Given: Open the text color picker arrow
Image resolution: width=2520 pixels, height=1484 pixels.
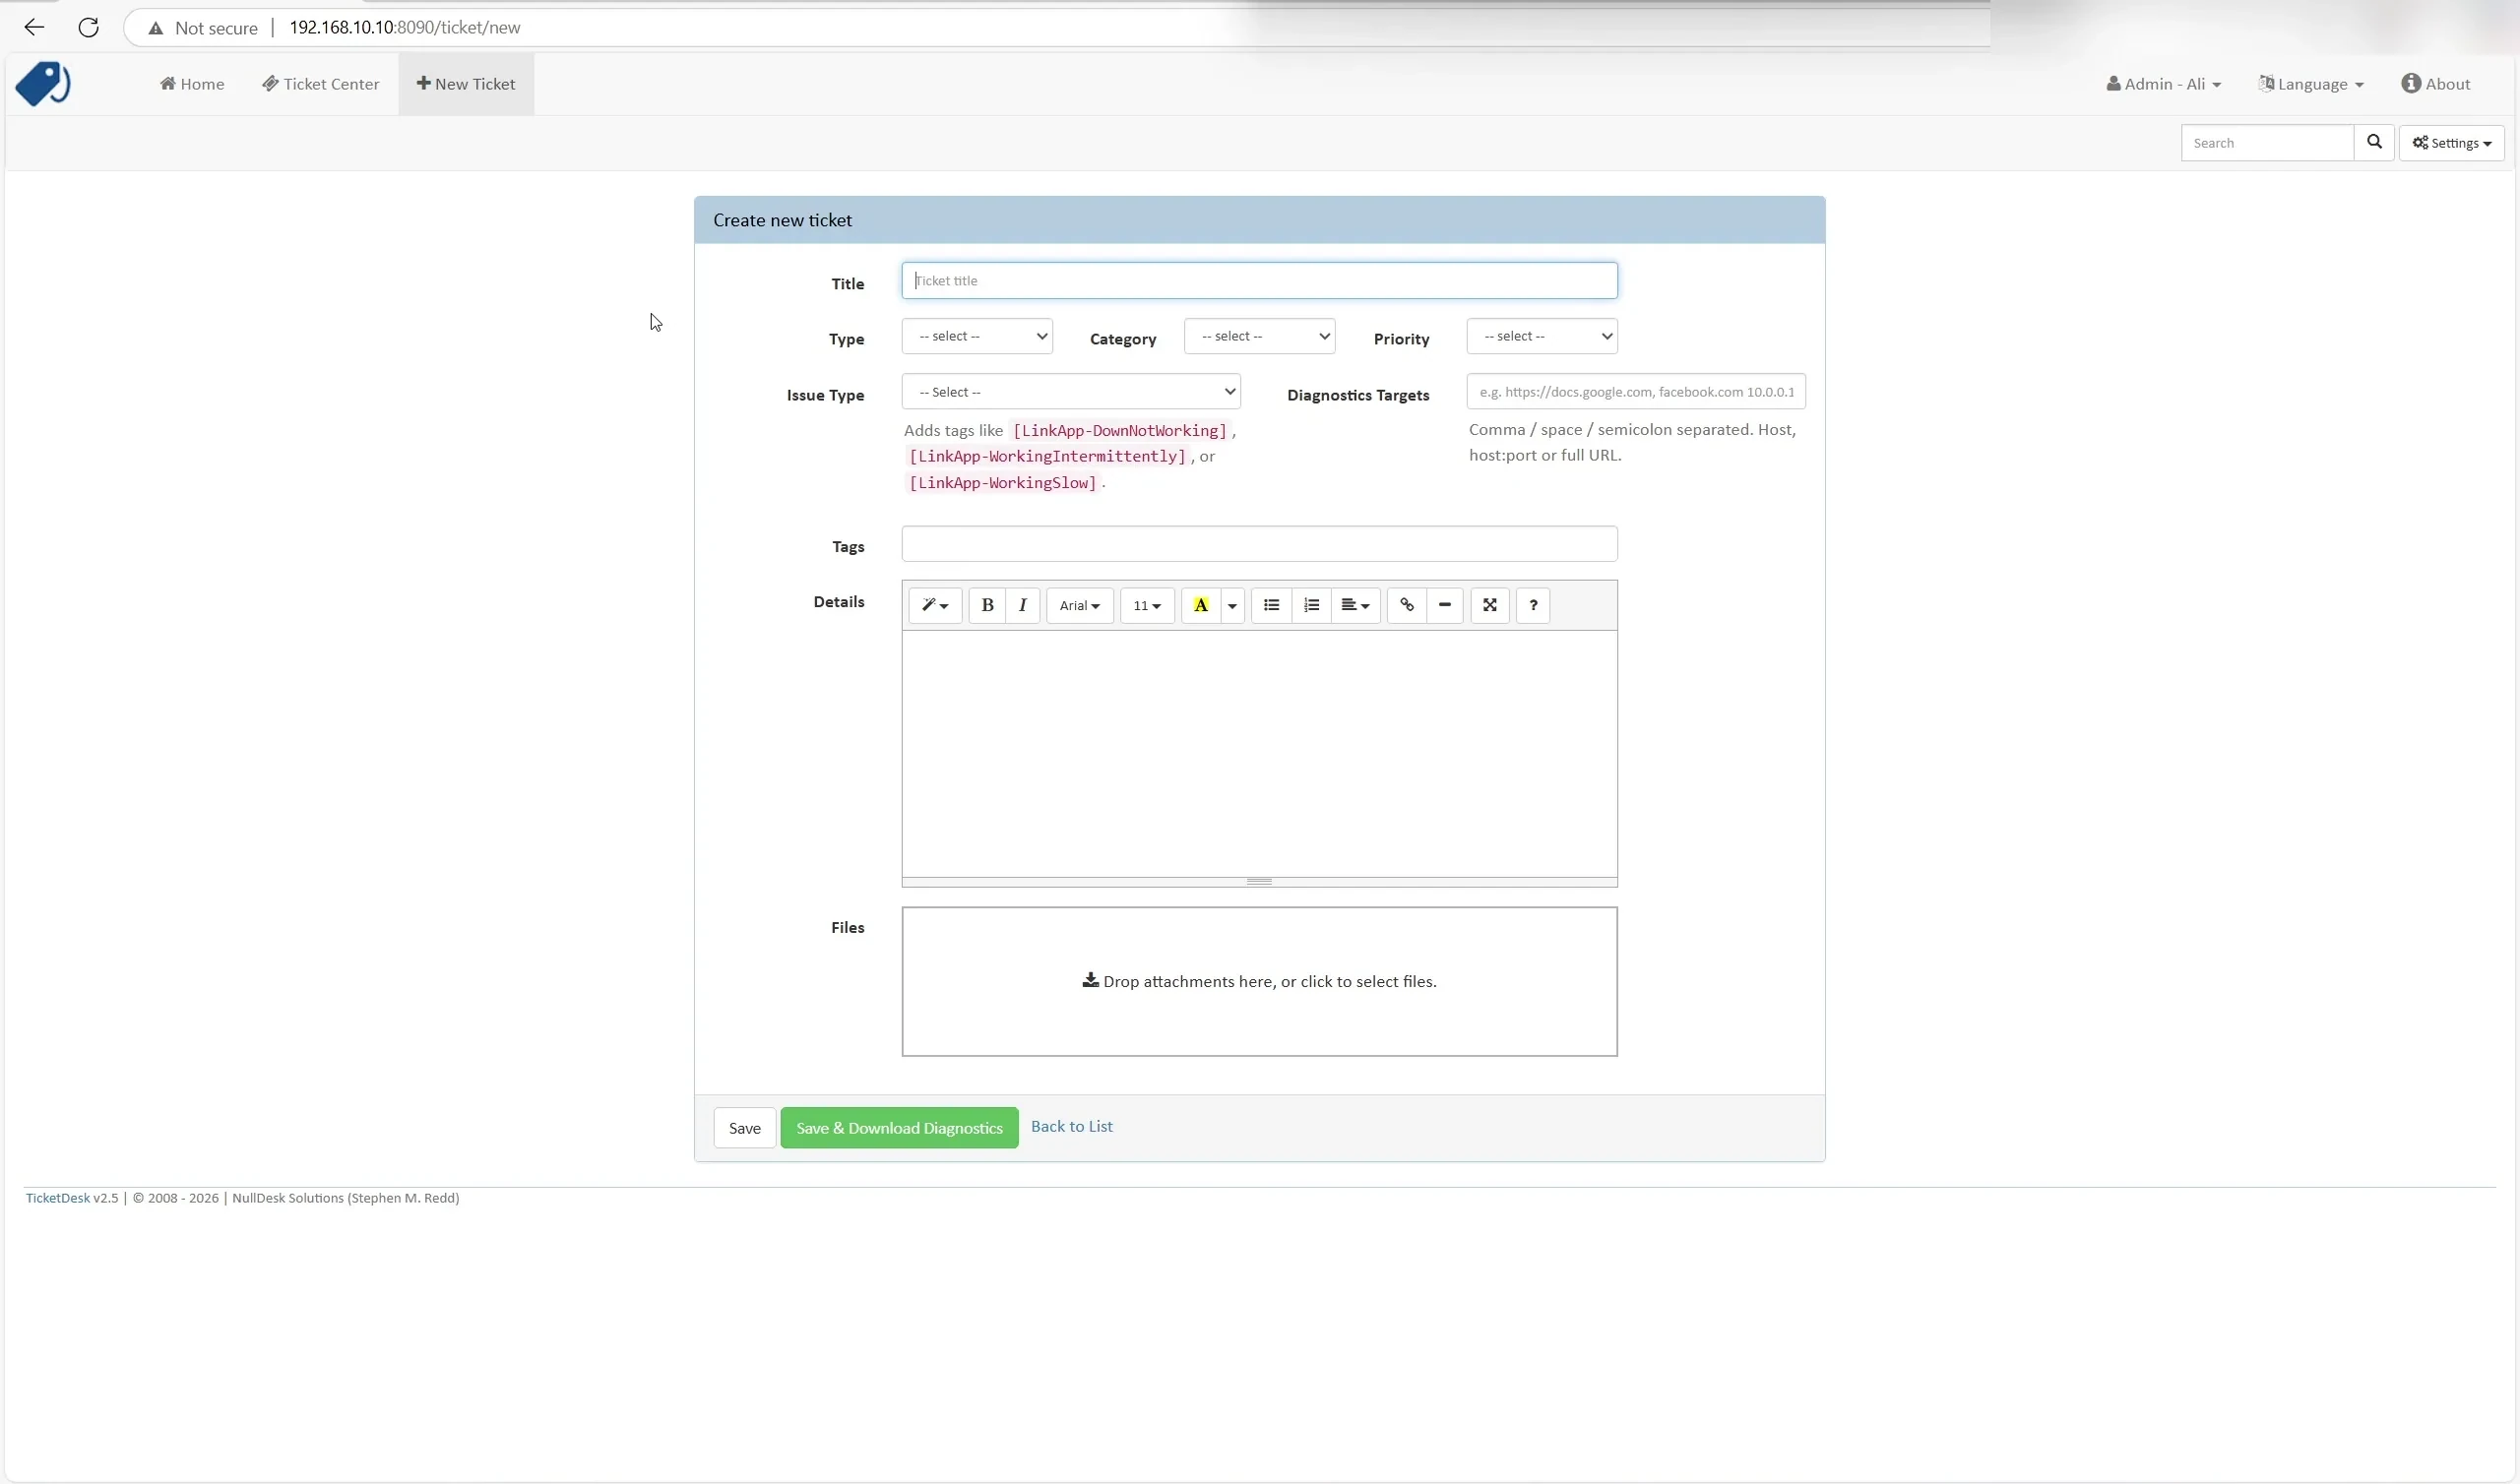Looking at the screenshot, I should pyautogui.click(x=1232, y=606).
